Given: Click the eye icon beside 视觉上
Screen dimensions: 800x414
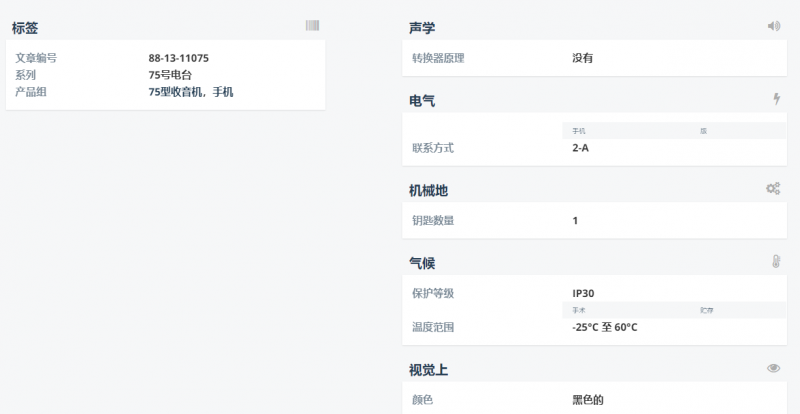Looking at the screenshot, I should coord(773,368).
